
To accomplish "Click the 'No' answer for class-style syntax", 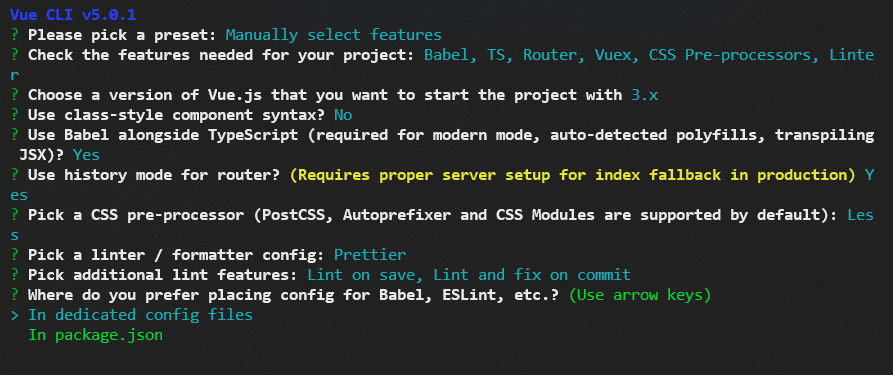I will [x=343, y=115].
